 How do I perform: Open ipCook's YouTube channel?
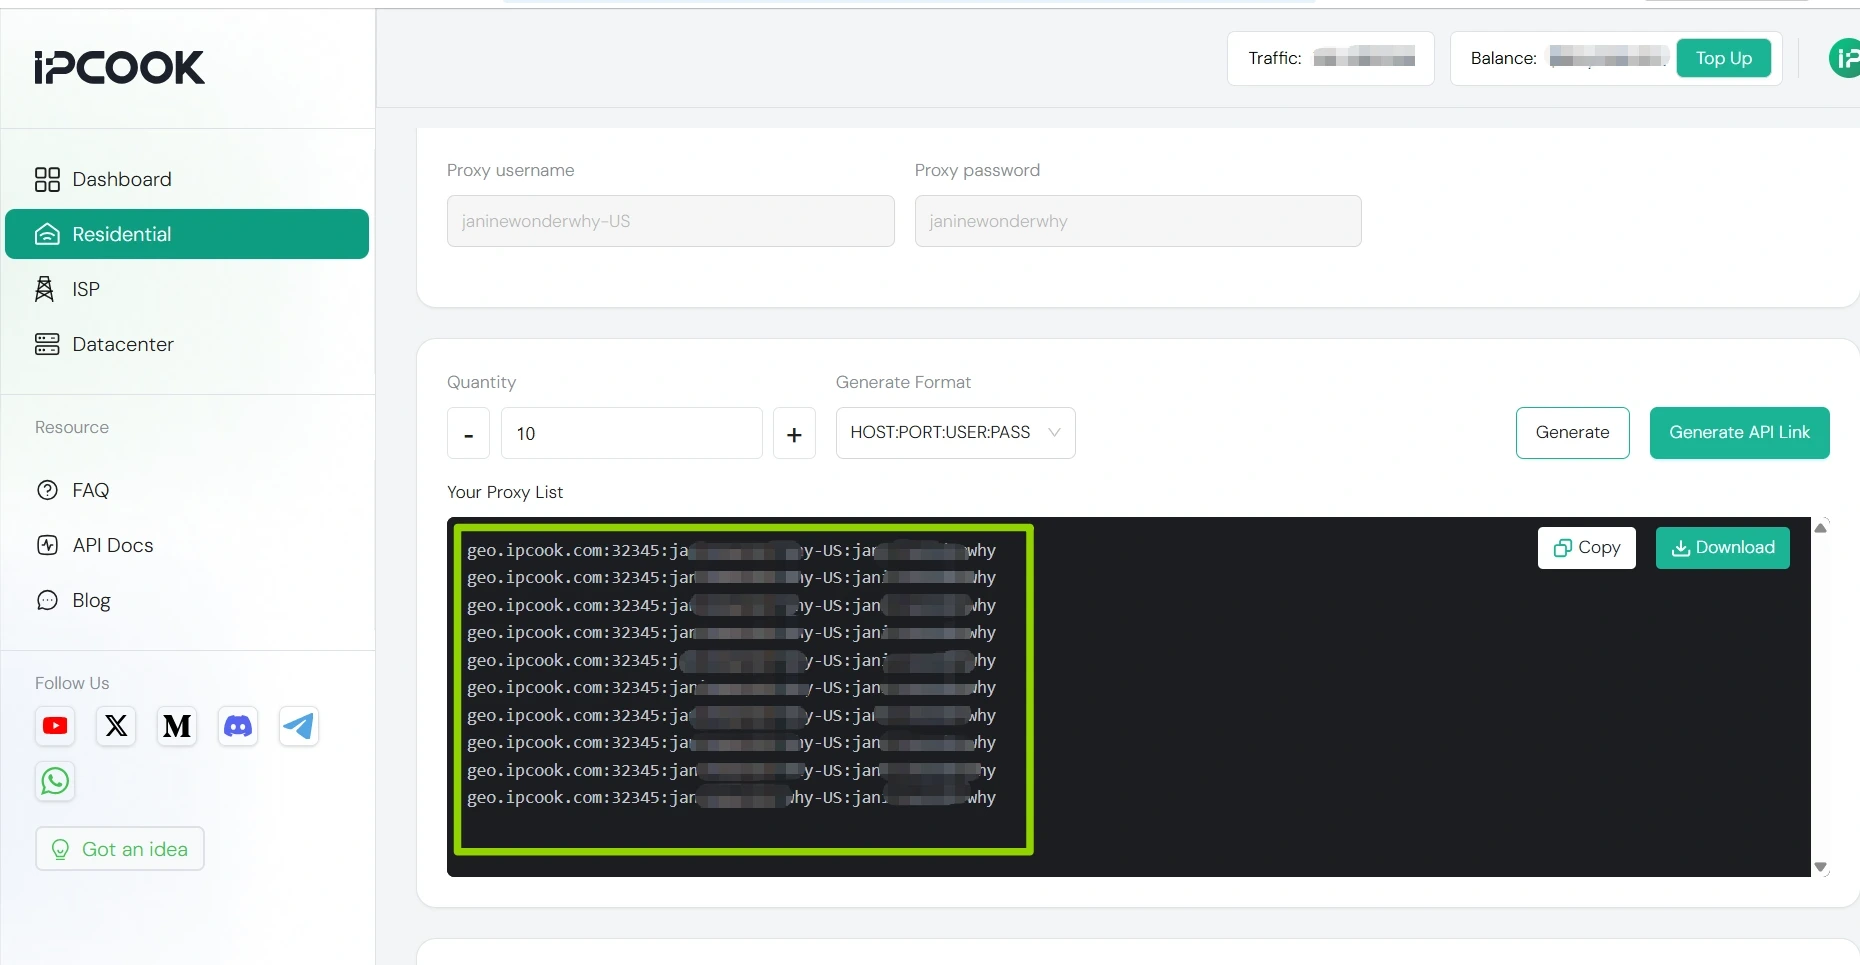point(55,726)
